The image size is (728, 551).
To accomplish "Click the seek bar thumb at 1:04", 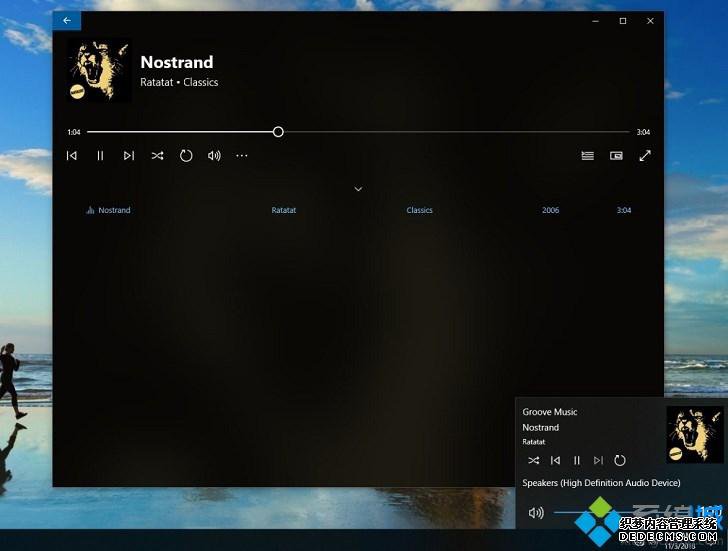I will [278, 132].
